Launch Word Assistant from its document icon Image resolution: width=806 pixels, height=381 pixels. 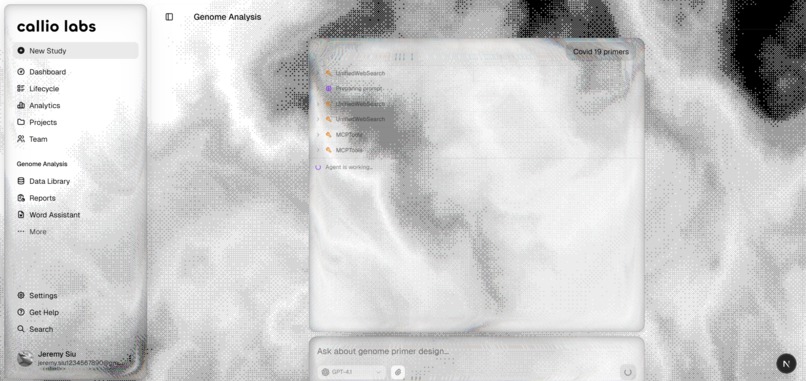tap(21, 215)
